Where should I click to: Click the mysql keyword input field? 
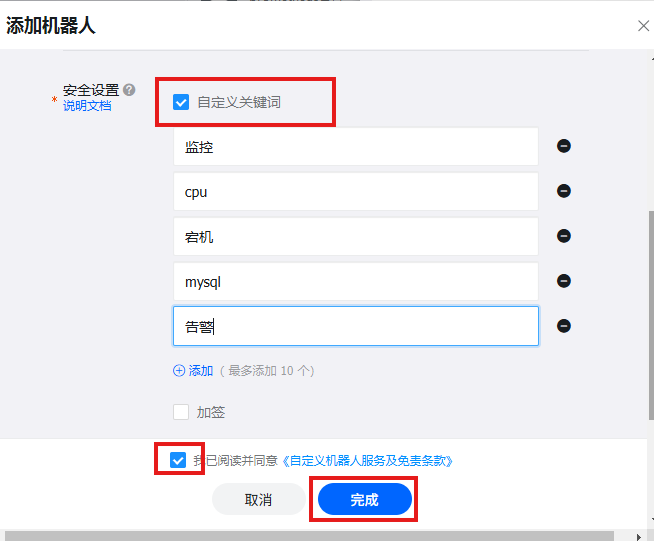click(x=355, y=281)
